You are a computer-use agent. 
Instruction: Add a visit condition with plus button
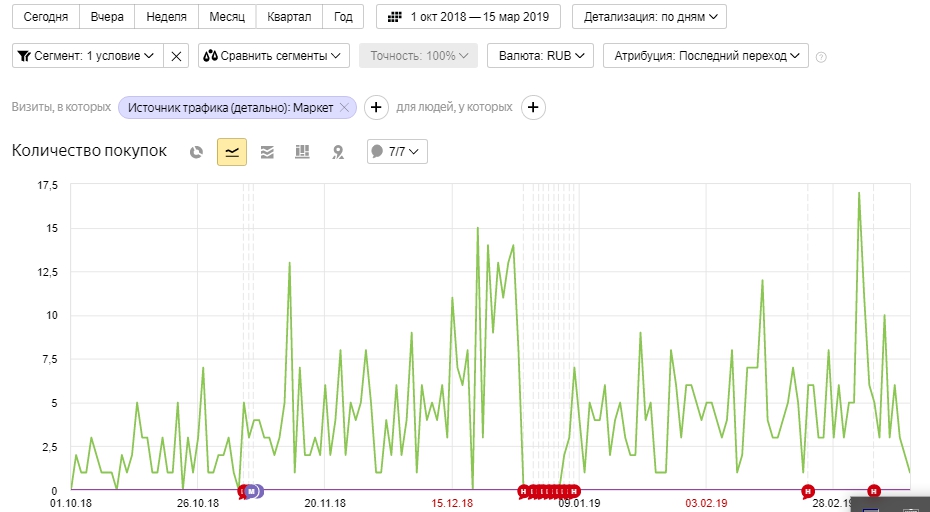(376, 107)
